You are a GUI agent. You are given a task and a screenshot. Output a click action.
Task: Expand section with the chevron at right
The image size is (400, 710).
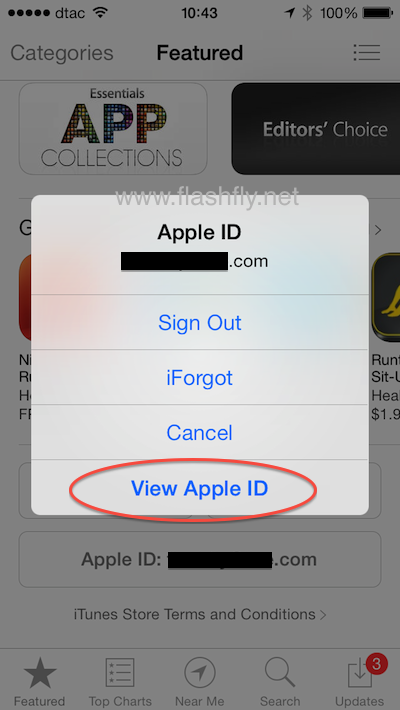pyautogui.click(x=378, y=230)
